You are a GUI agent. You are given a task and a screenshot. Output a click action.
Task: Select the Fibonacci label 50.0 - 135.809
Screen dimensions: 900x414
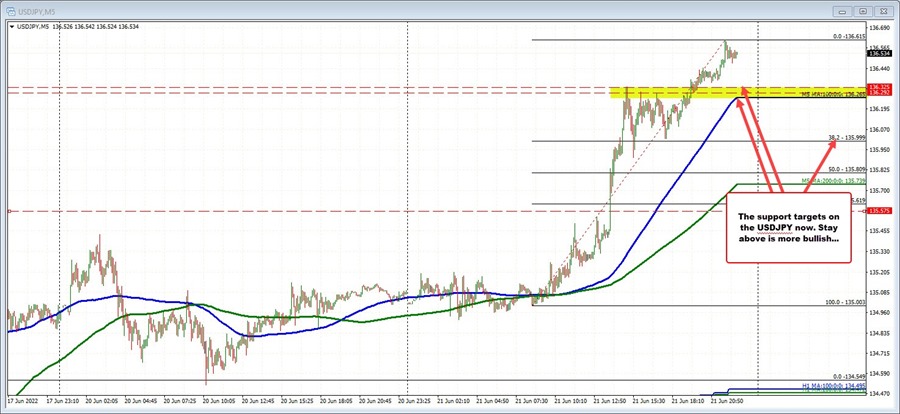click(x=847, y=169)
